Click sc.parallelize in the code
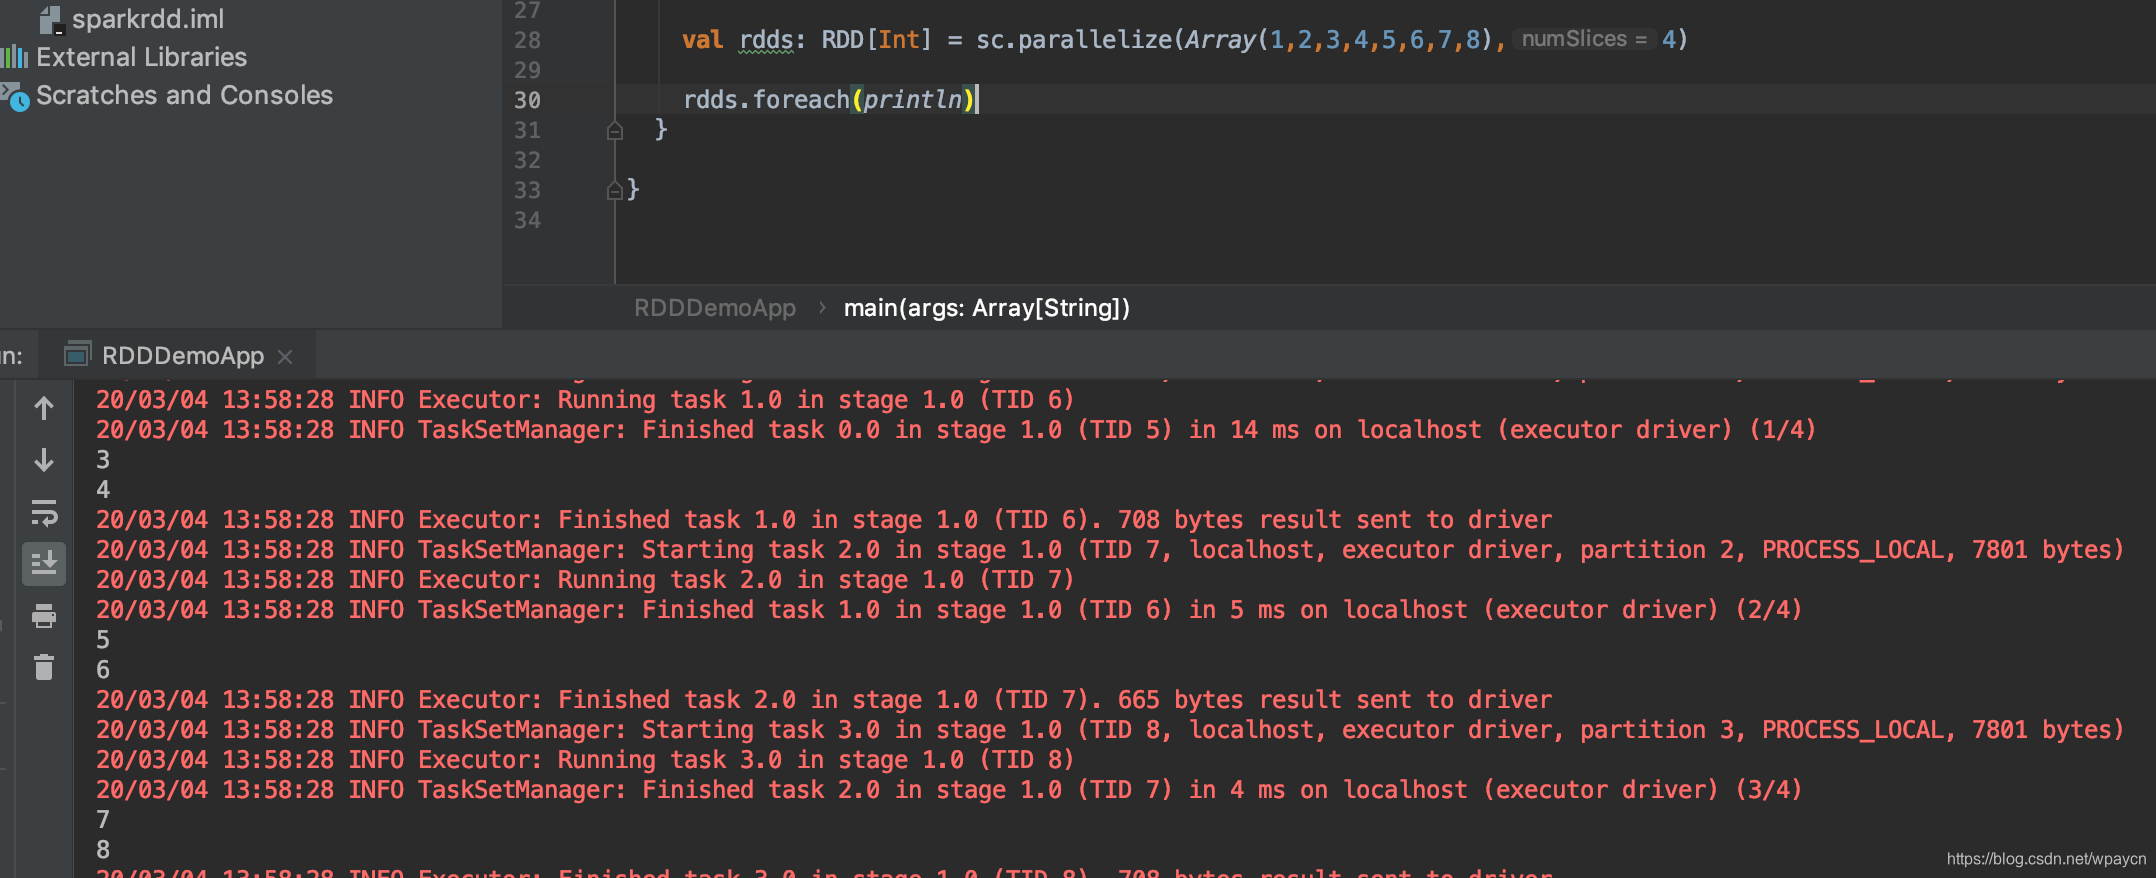 [x=1073, y=40]
